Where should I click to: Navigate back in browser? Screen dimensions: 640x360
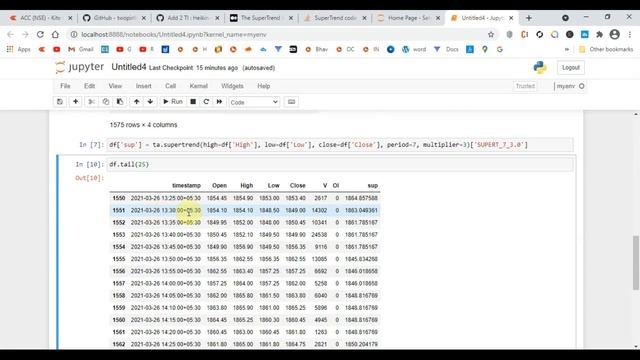click(x=11, y=35)
